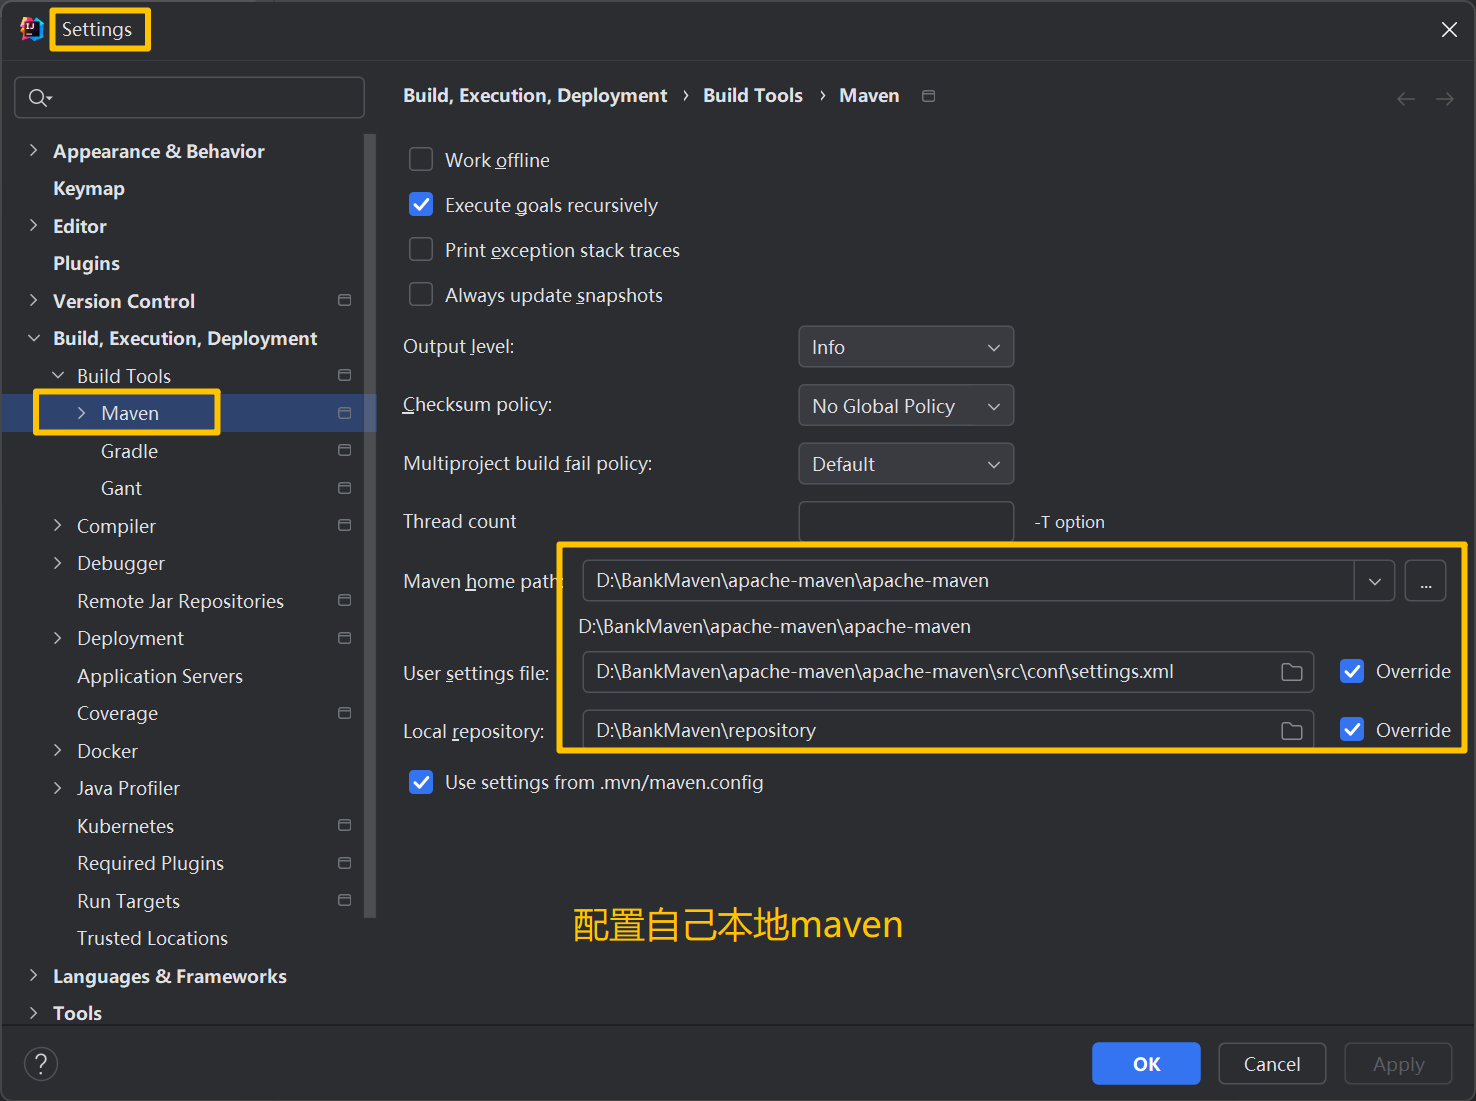Click project icon next to Coverage
This screenshot has height=1101, width=1476.
click(x=344, y=713)
